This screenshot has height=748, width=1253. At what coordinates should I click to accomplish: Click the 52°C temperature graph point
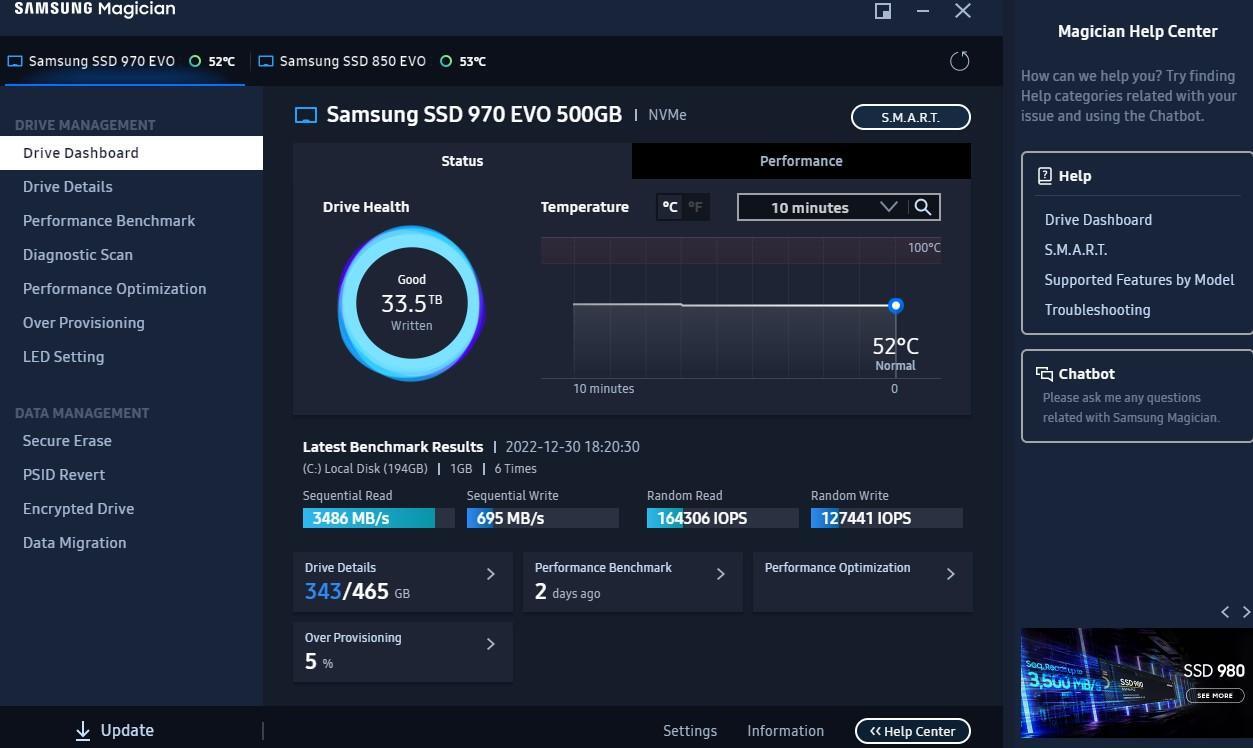point(896,305)
